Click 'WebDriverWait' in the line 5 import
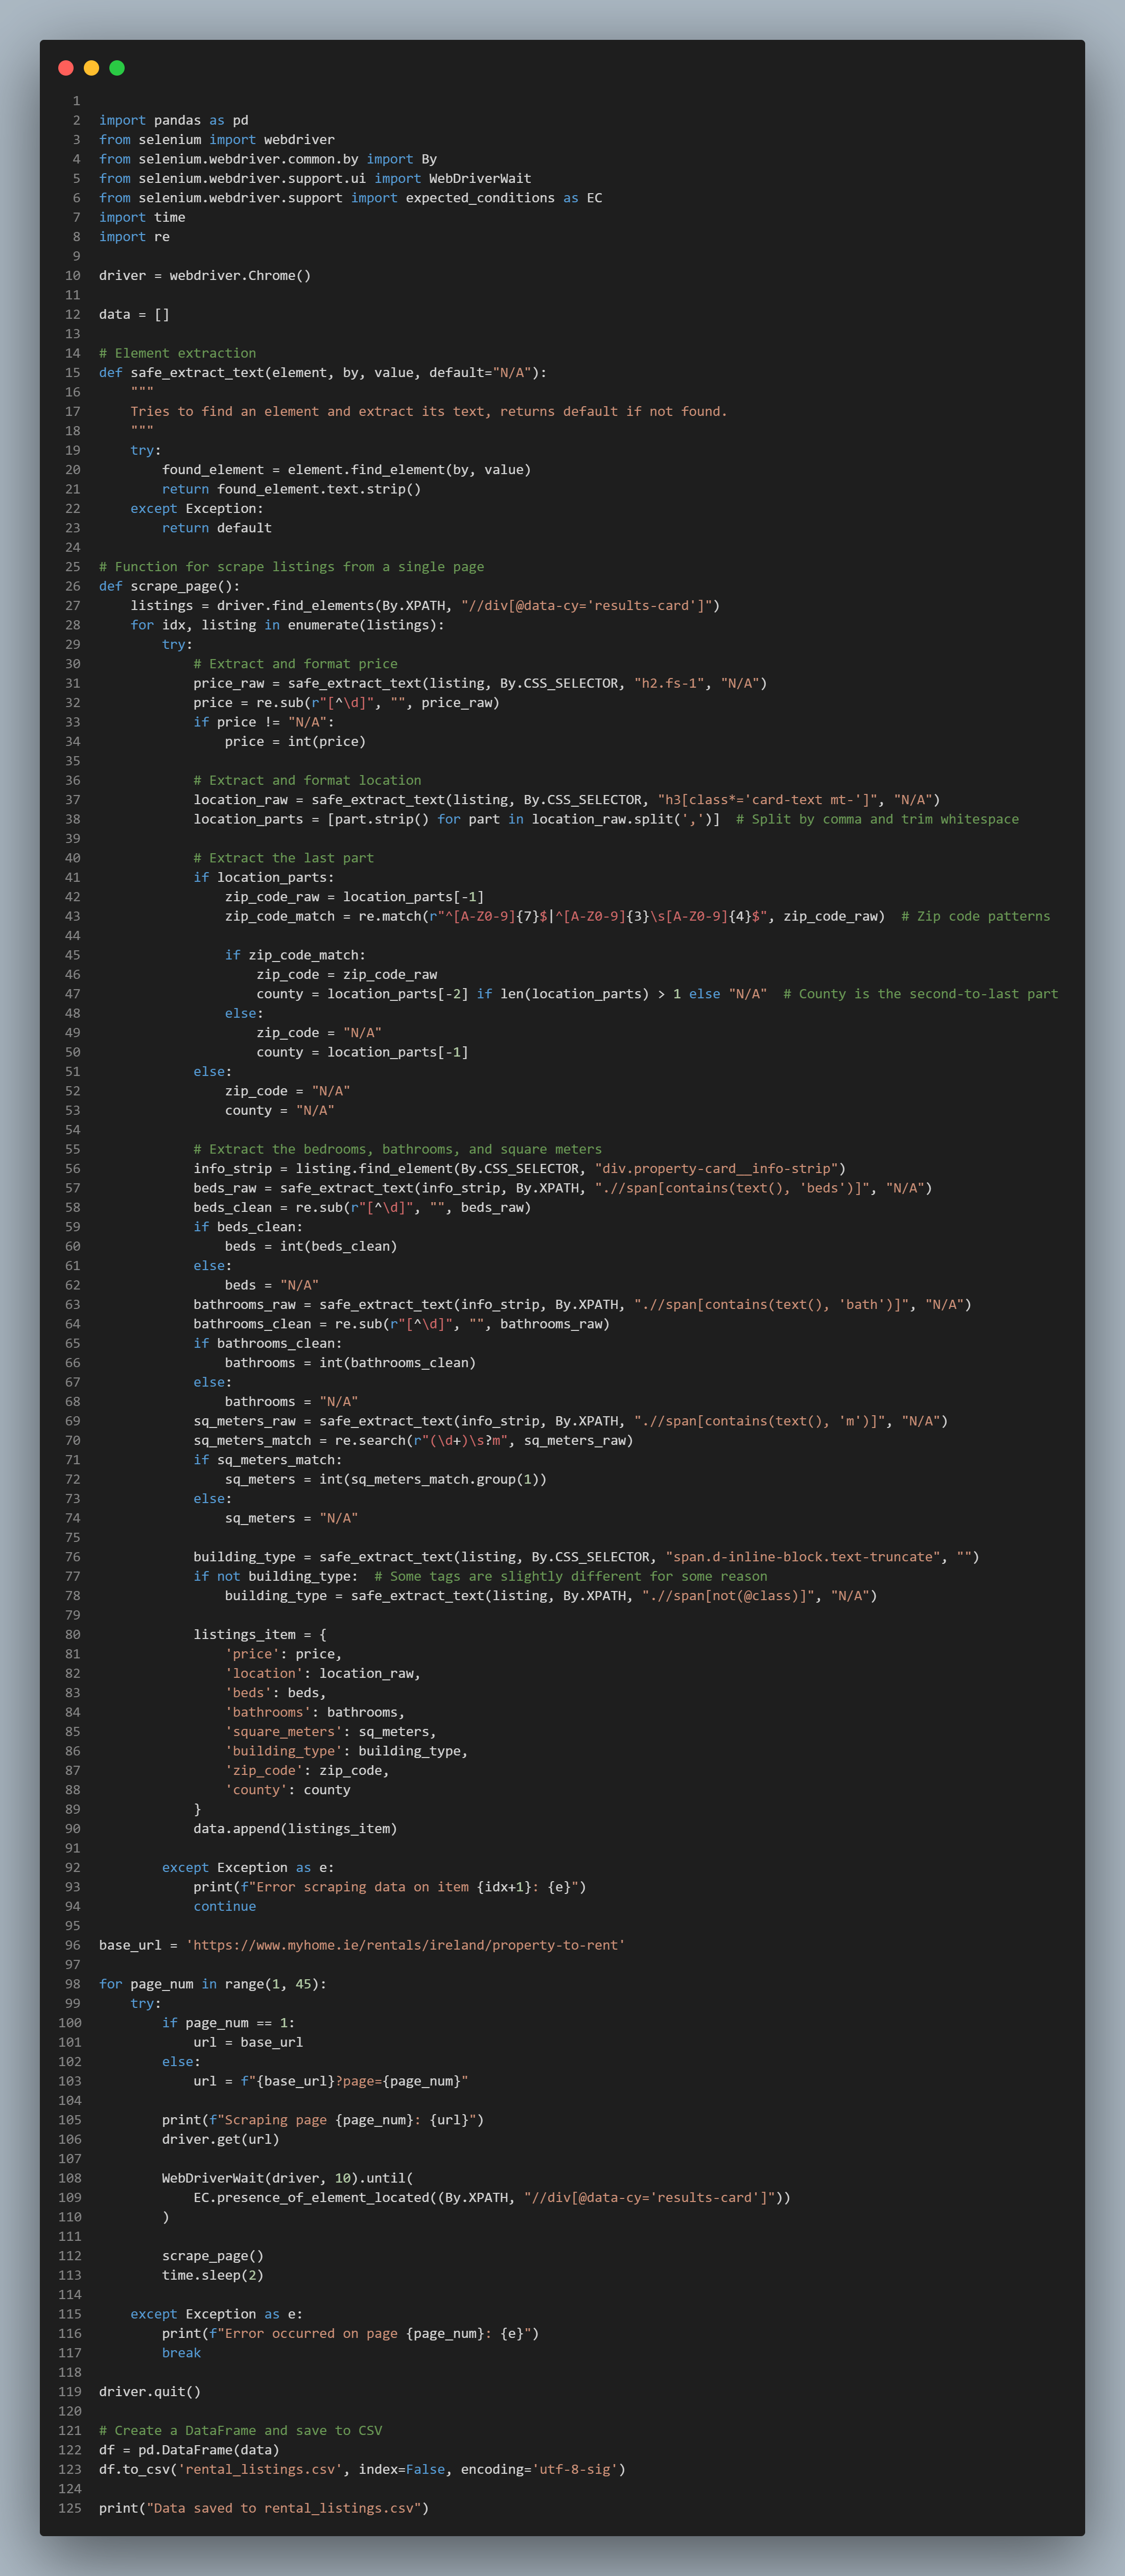 [480, 178]
